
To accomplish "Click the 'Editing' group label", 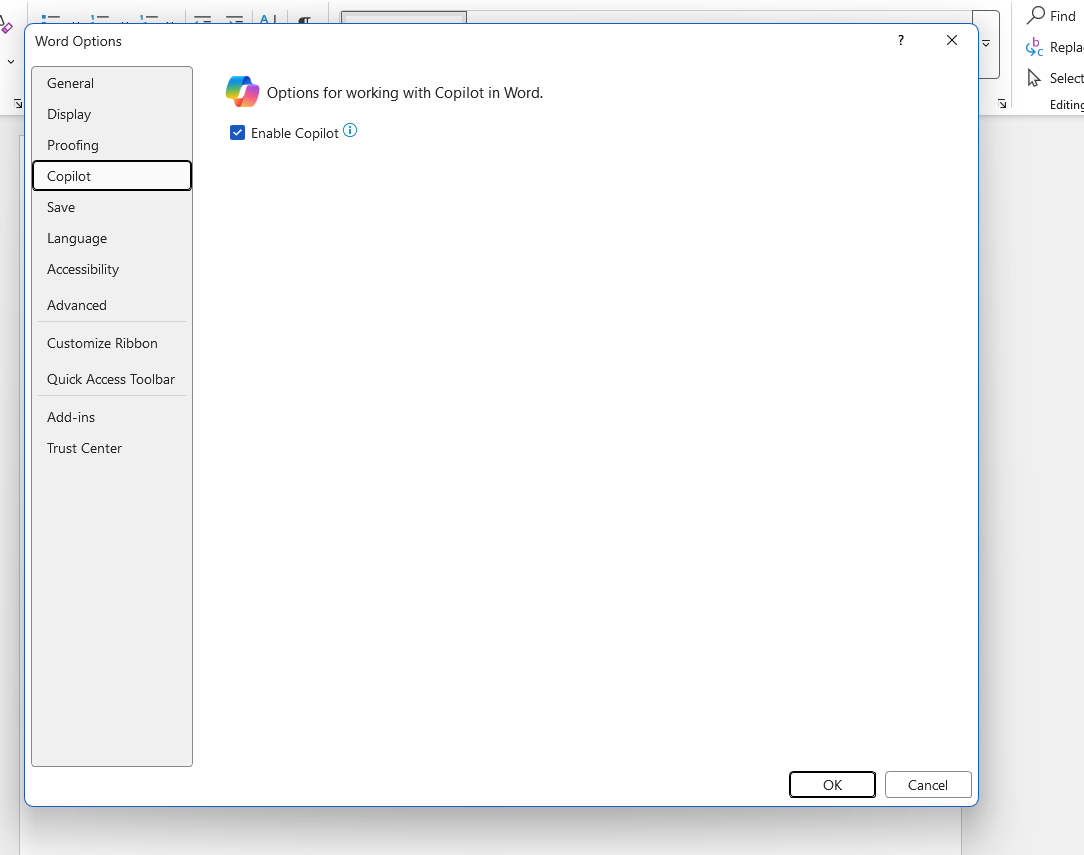I will [1066, 104].
